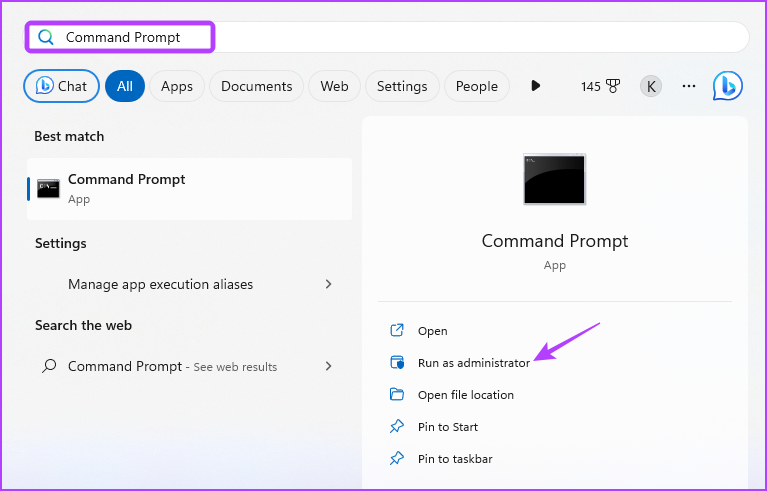Click the Command Prompt icon in Best match

(x=48, y=188)
